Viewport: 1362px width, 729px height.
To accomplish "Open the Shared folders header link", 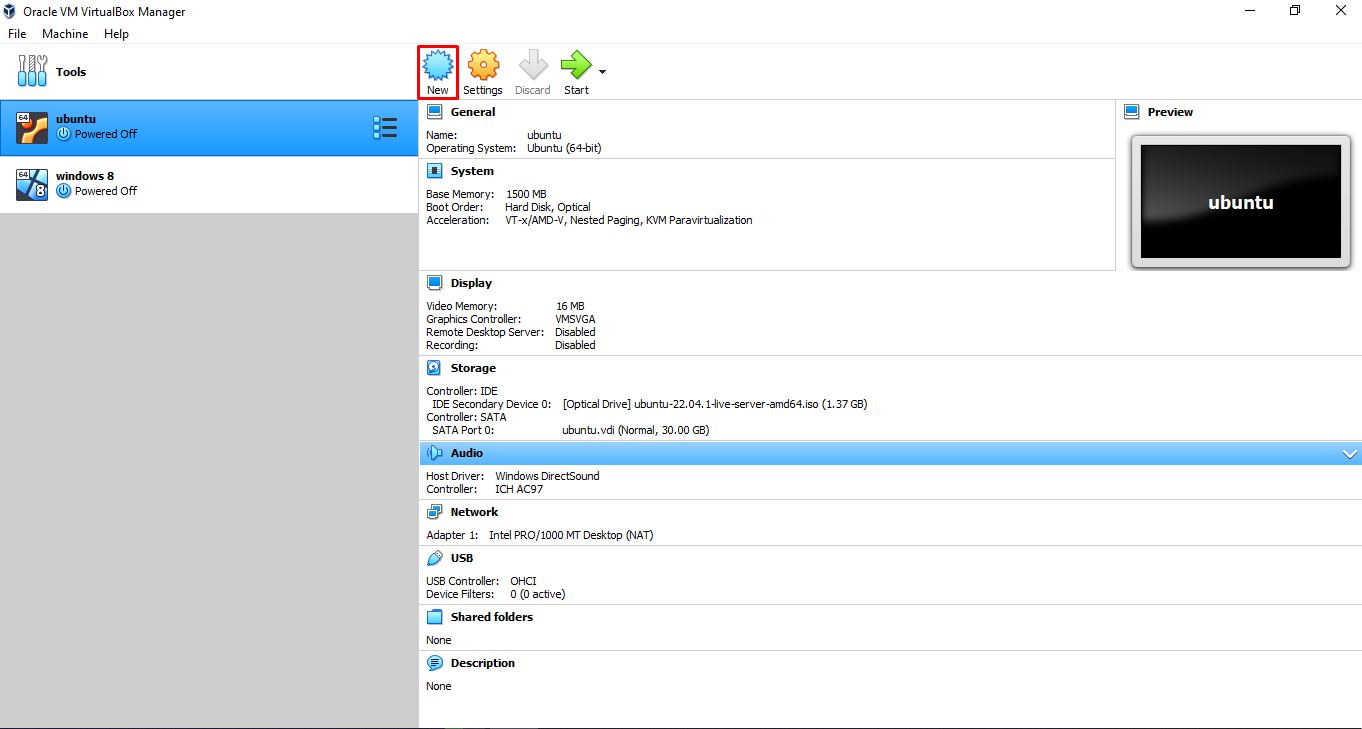I will point(492,617).
